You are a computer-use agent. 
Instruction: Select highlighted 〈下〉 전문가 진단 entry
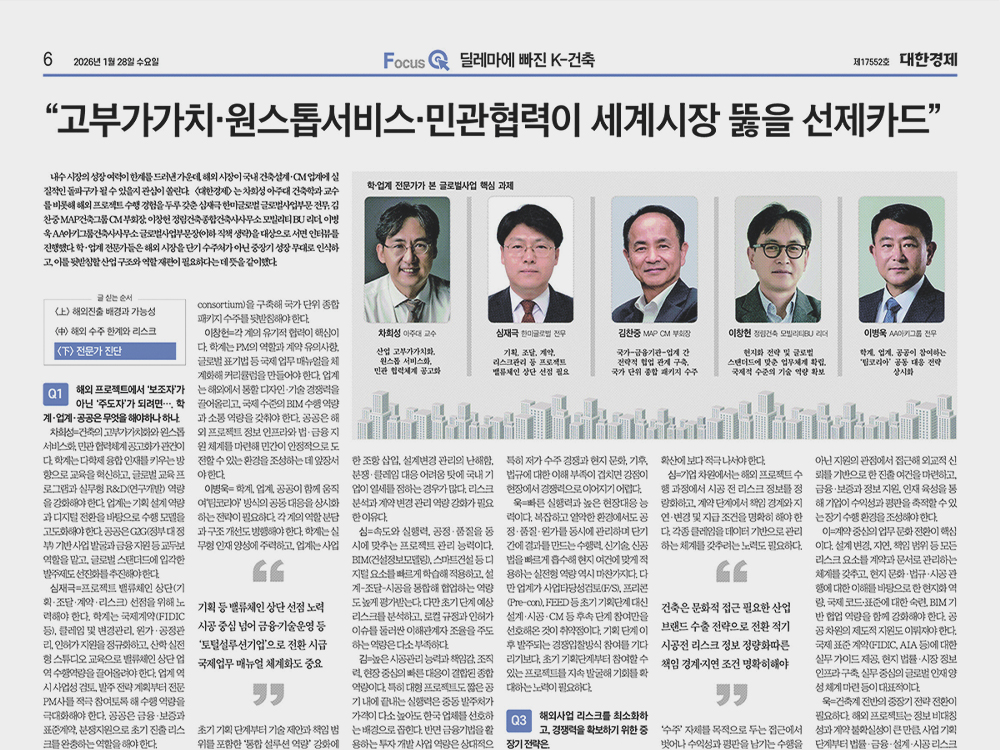111,350
